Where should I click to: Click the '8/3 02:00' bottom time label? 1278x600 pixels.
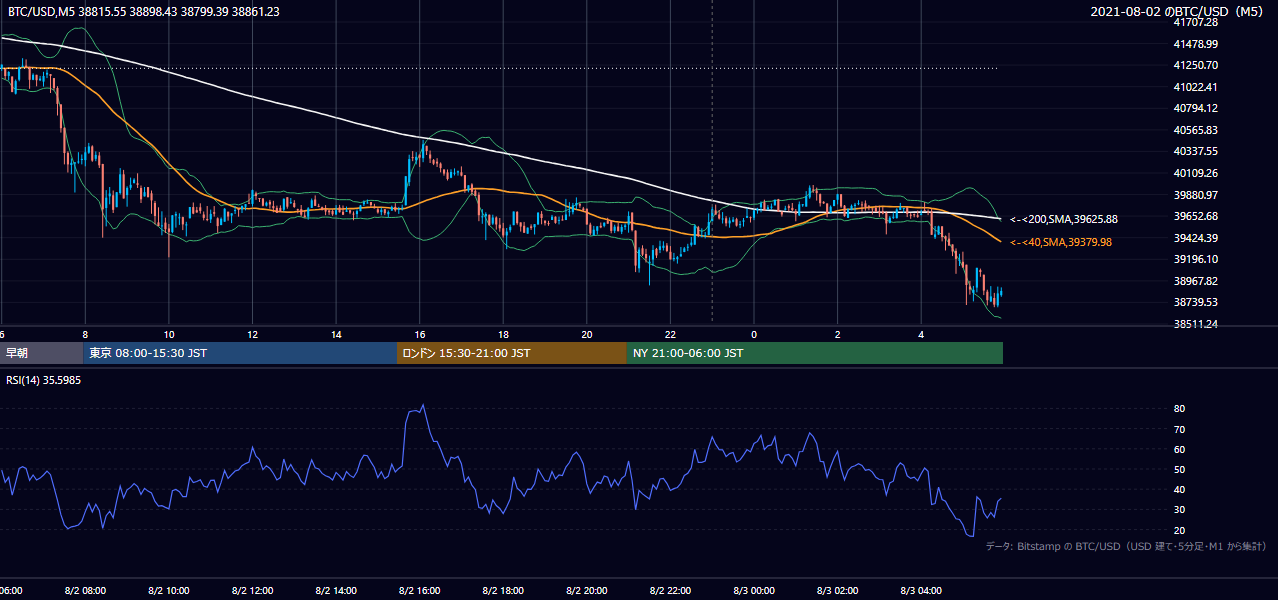click(837, 591)
